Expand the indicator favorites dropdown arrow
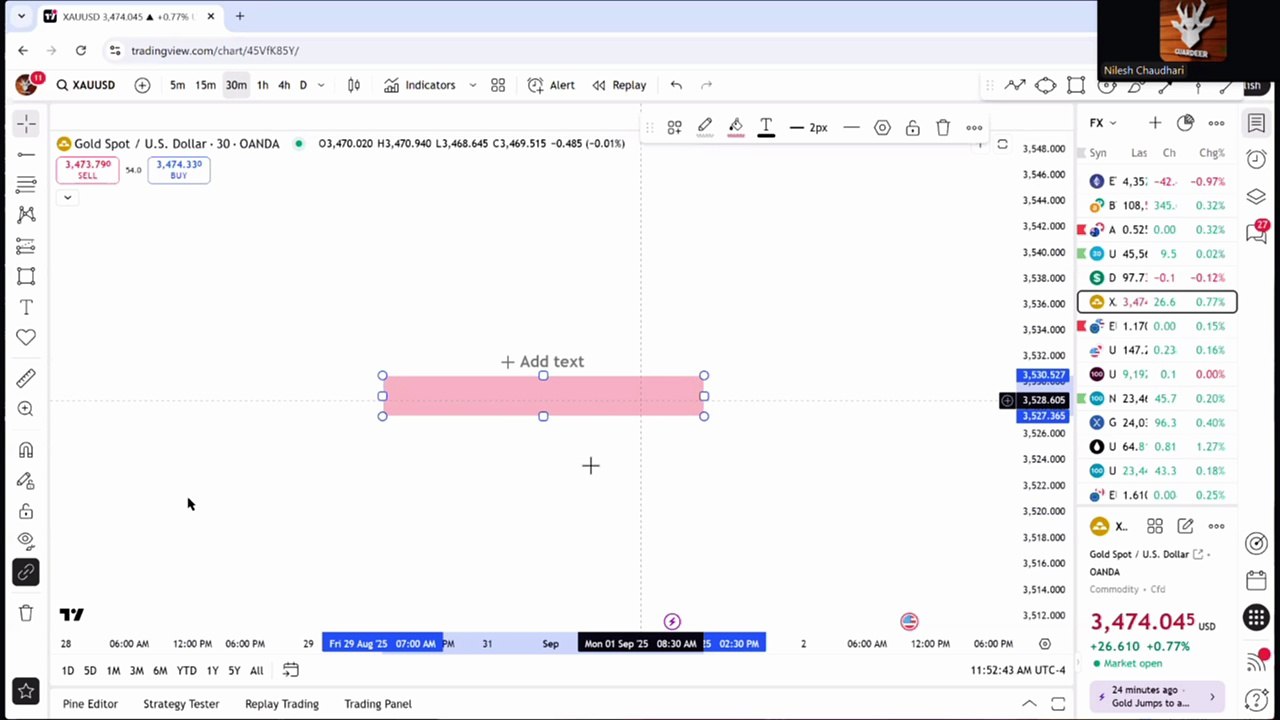The width and height of the screenshot is (1280, 720). 472,85
